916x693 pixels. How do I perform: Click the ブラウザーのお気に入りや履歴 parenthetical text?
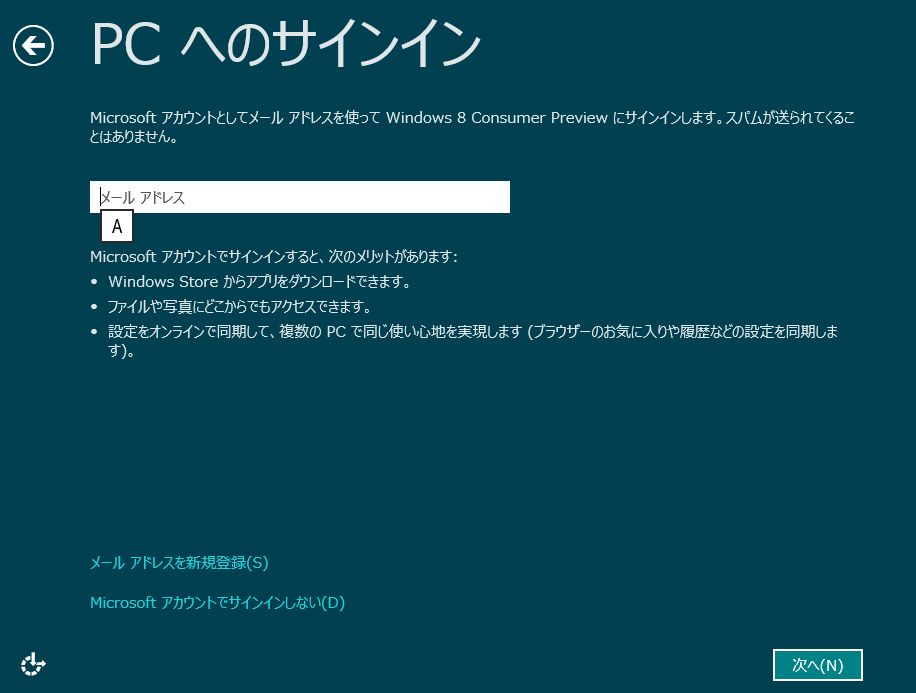tap(680, 332)
